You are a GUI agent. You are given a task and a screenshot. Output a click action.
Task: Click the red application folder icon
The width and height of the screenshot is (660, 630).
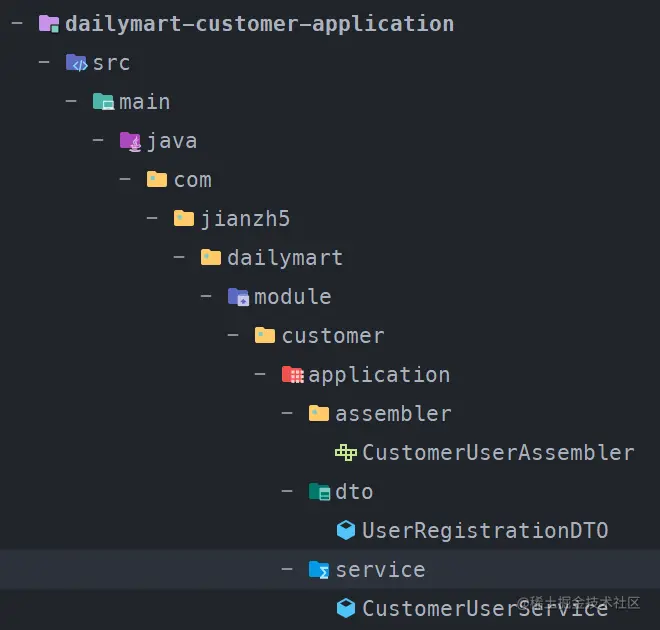[x=293, y=375]
